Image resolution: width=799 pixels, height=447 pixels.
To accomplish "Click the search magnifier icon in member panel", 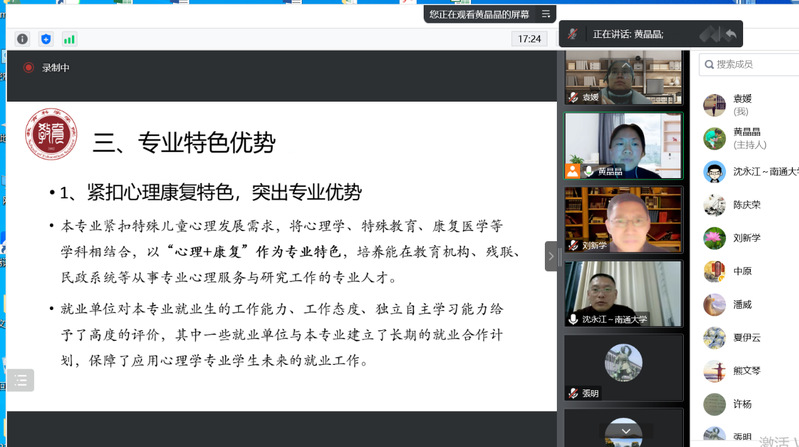I will [708, 64].
